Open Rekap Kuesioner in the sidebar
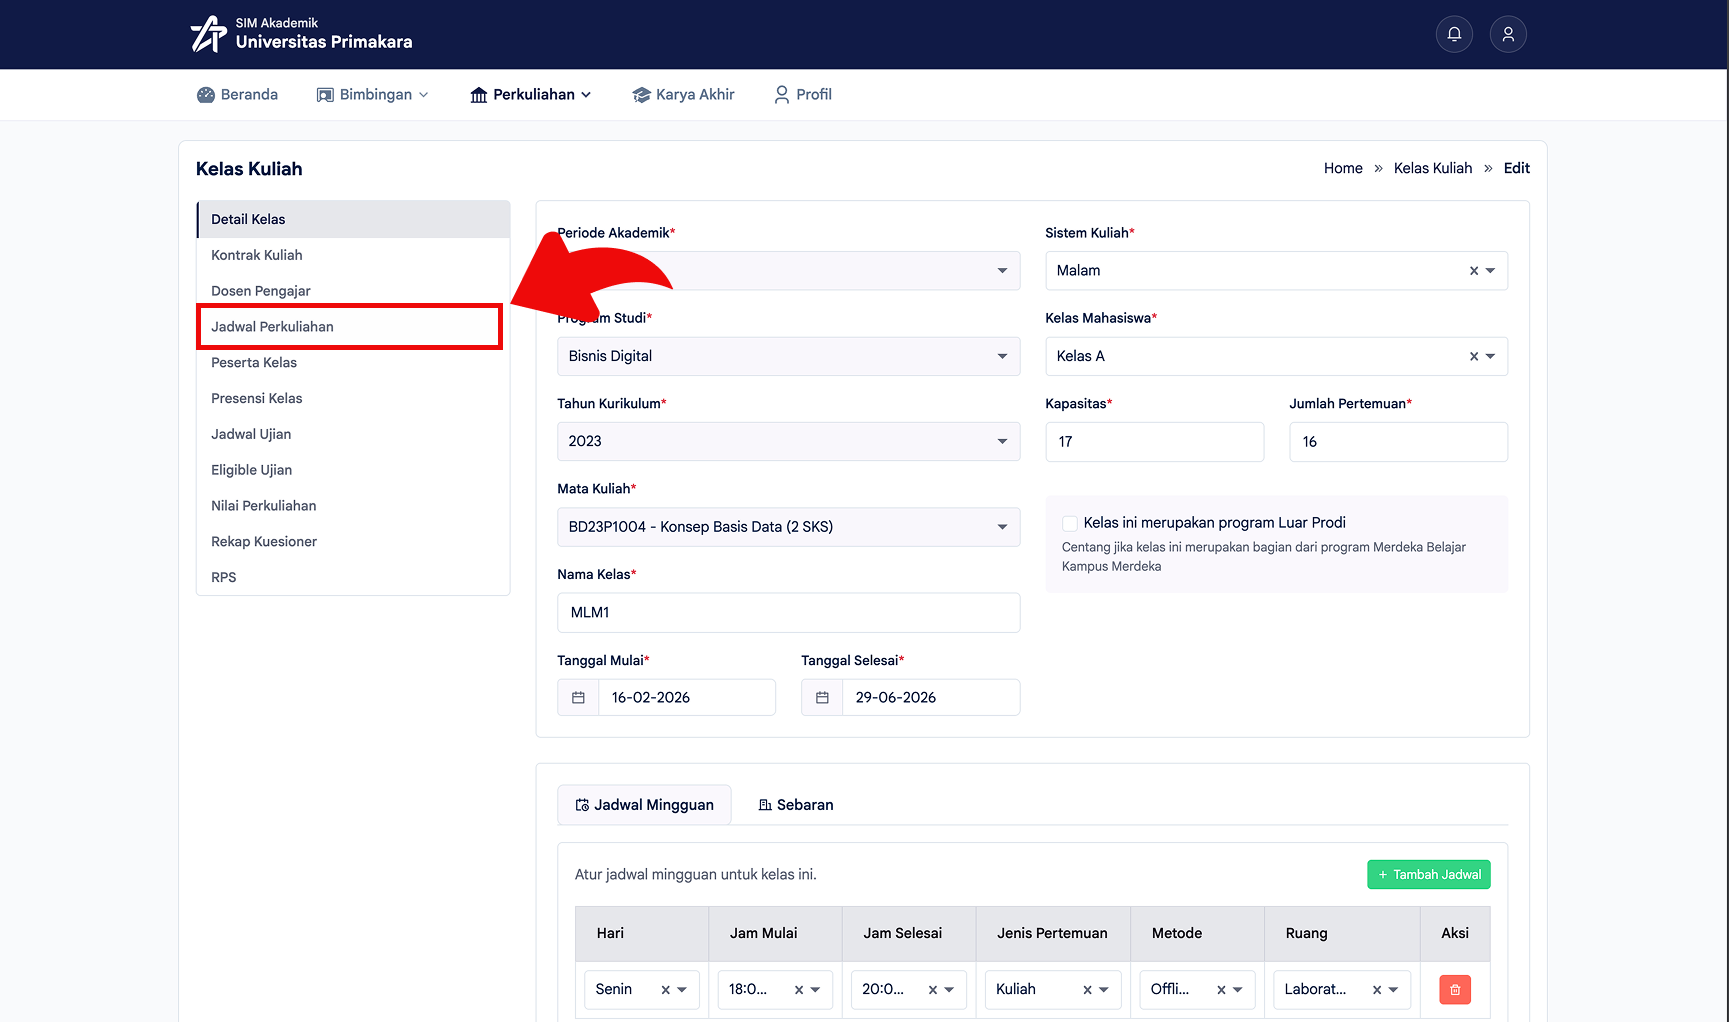Viewport: 1729px width, 1022px height. pyautogui.click(x=354, y=542)
